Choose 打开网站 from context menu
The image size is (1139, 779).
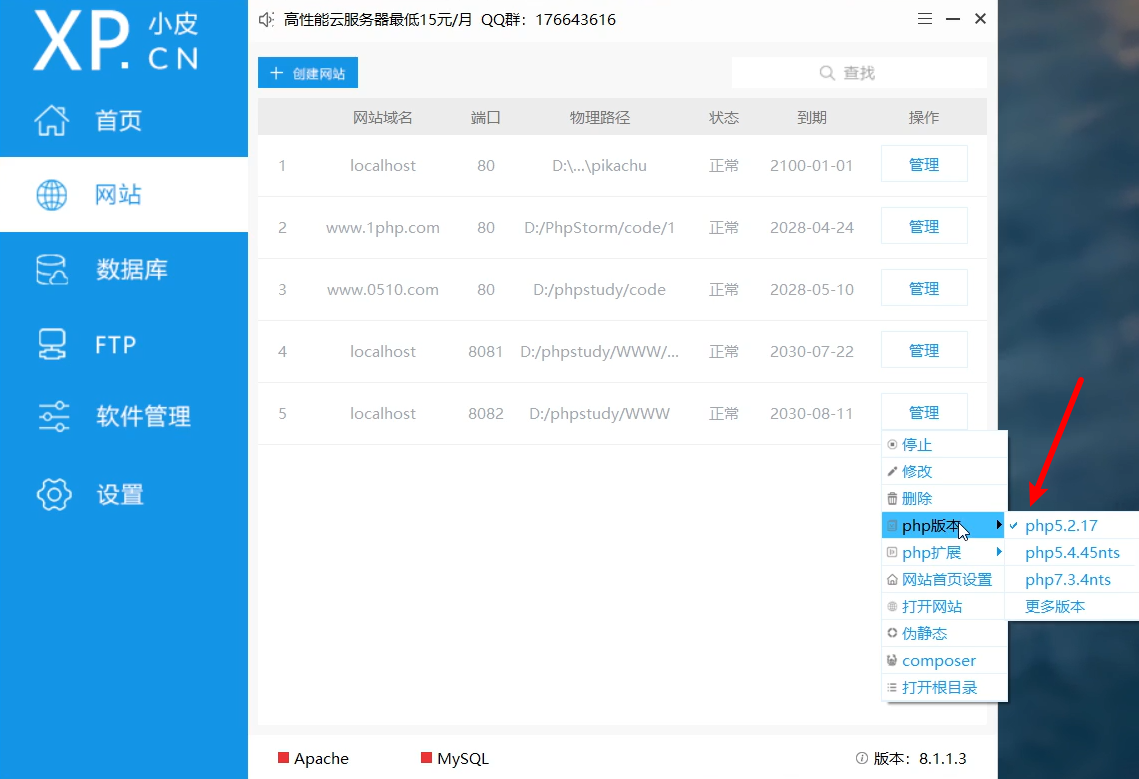point(931,606)
